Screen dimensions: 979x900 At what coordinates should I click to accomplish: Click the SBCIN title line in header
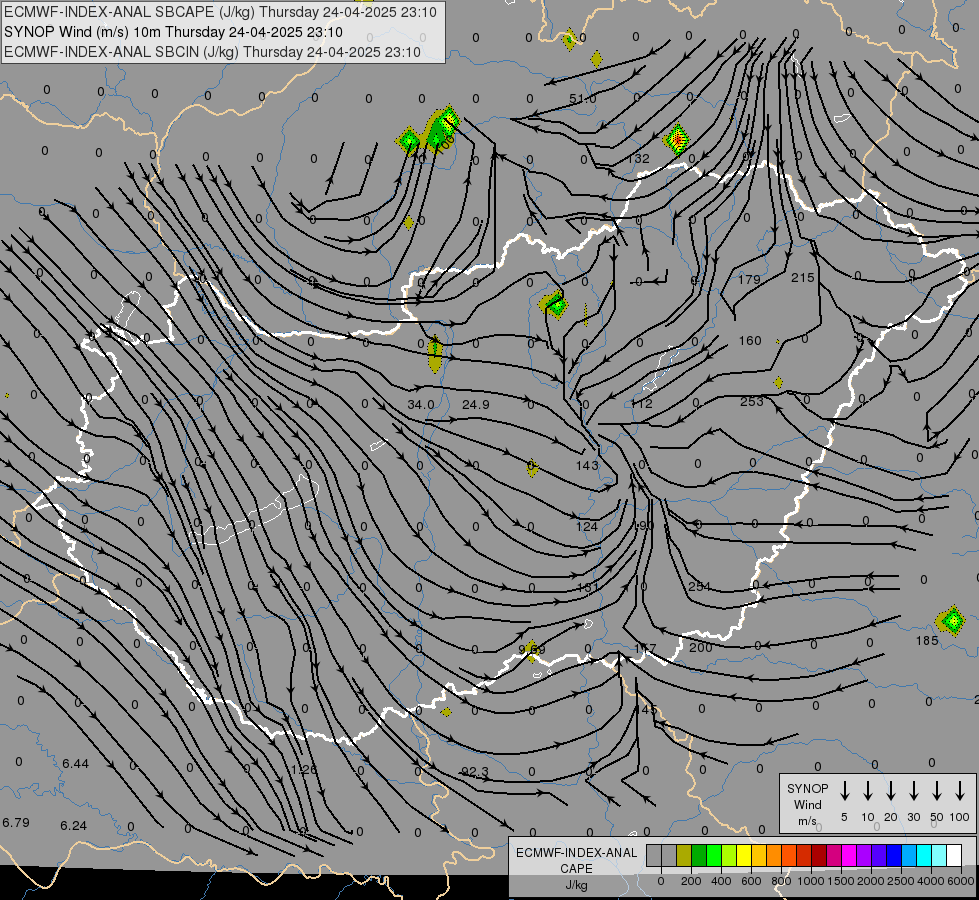[212, 52]
